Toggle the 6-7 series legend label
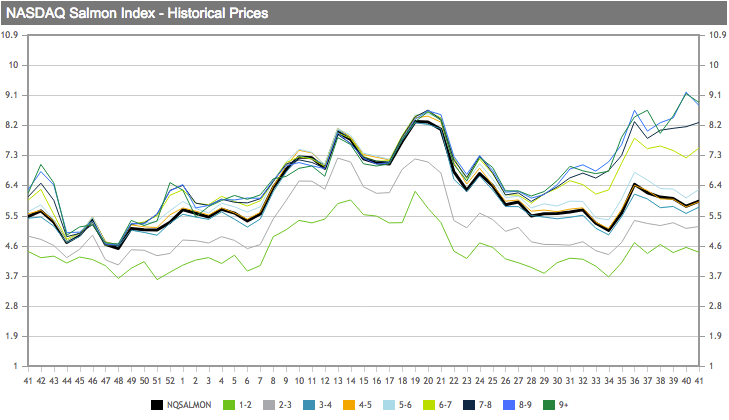 [445, 405]
